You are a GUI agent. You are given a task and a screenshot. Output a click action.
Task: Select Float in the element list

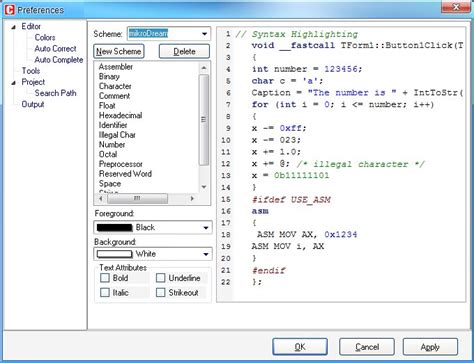(x=107, y=106)
